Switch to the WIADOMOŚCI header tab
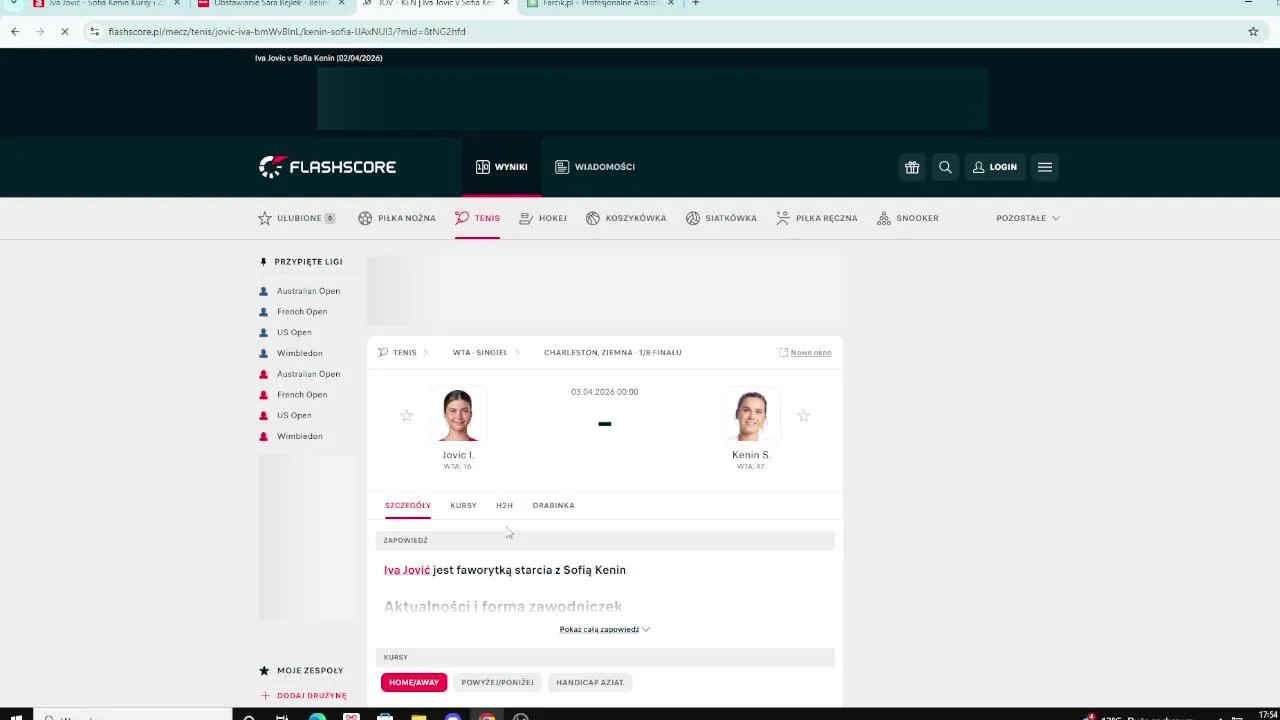This screenshot has height=720, width=1280. [x=595, y=167]
